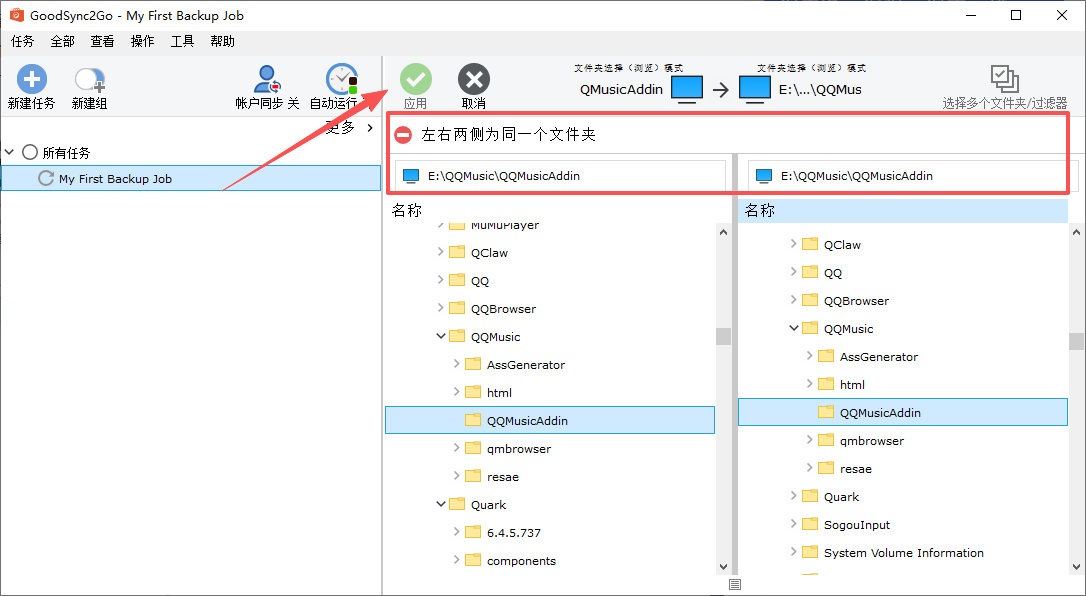Click the QClaw folder icon in left tree
The image size is (1086, 596).
coord(456,252)
